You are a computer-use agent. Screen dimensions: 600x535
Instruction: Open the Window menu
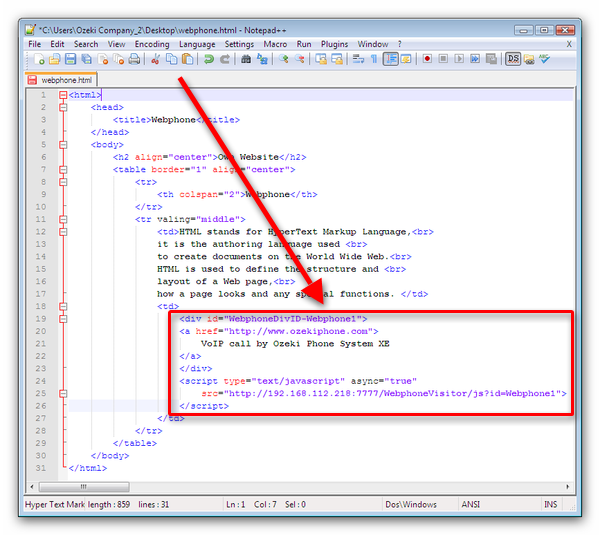(373, 44)
